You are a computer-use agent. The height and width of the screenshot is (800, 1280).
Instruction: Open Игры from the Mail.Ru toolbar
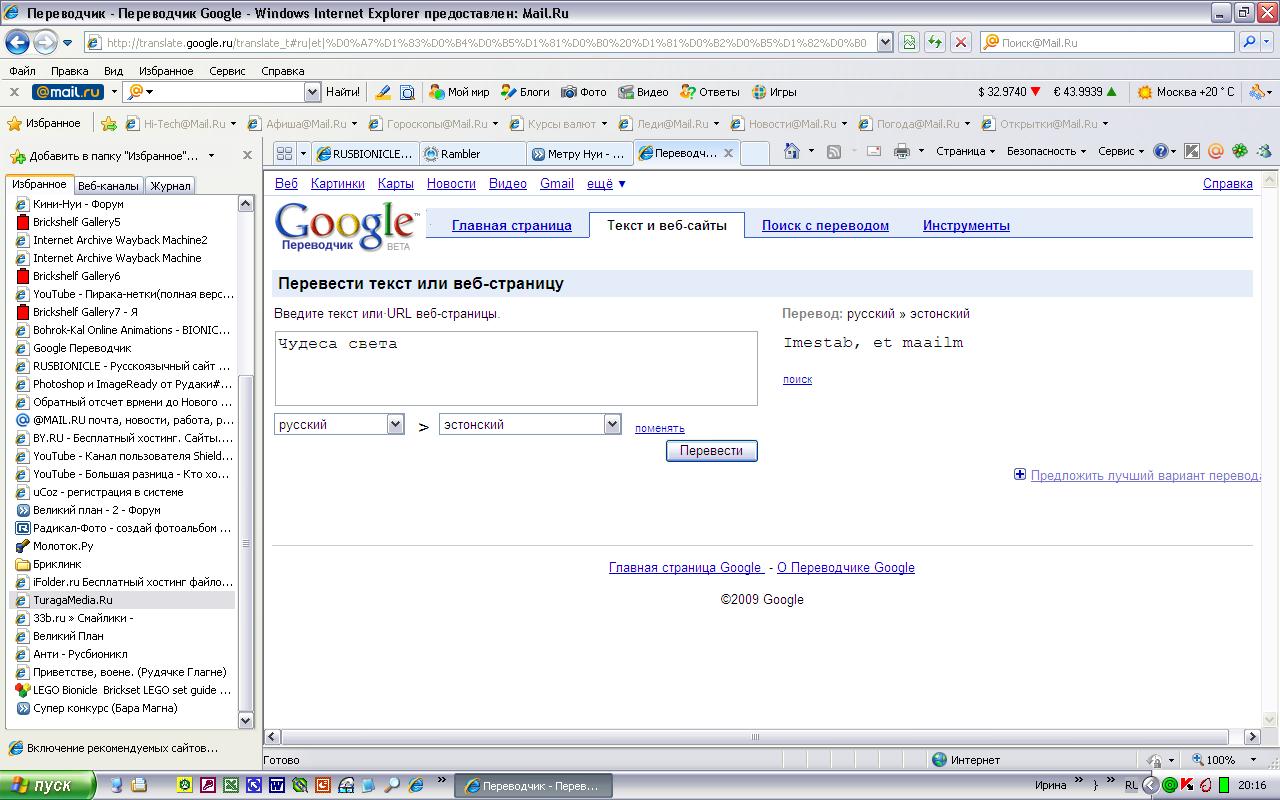[774, 92]
